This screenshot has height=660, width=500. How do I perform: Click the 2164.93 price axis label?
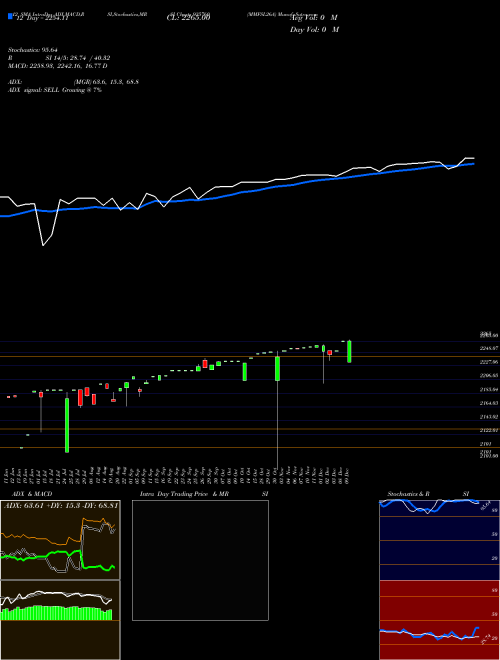pos(489,403)
